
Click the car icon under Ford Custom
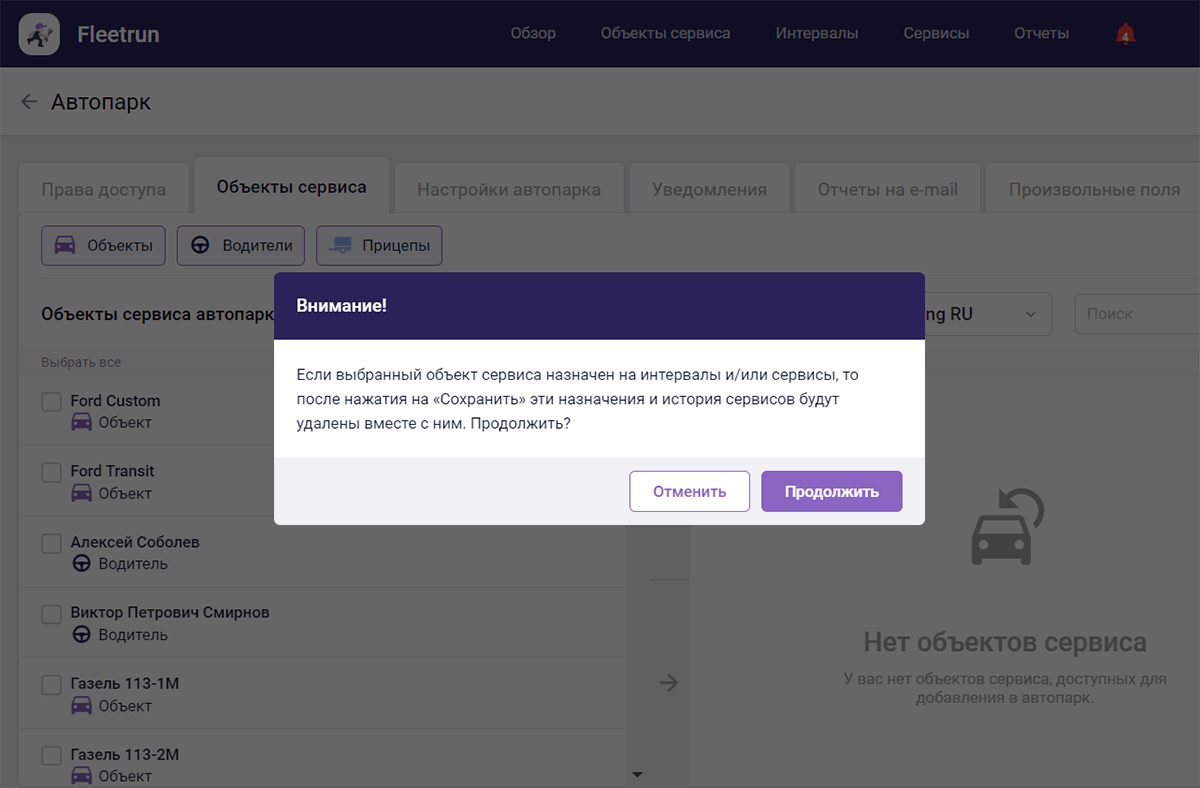(82, 423)
